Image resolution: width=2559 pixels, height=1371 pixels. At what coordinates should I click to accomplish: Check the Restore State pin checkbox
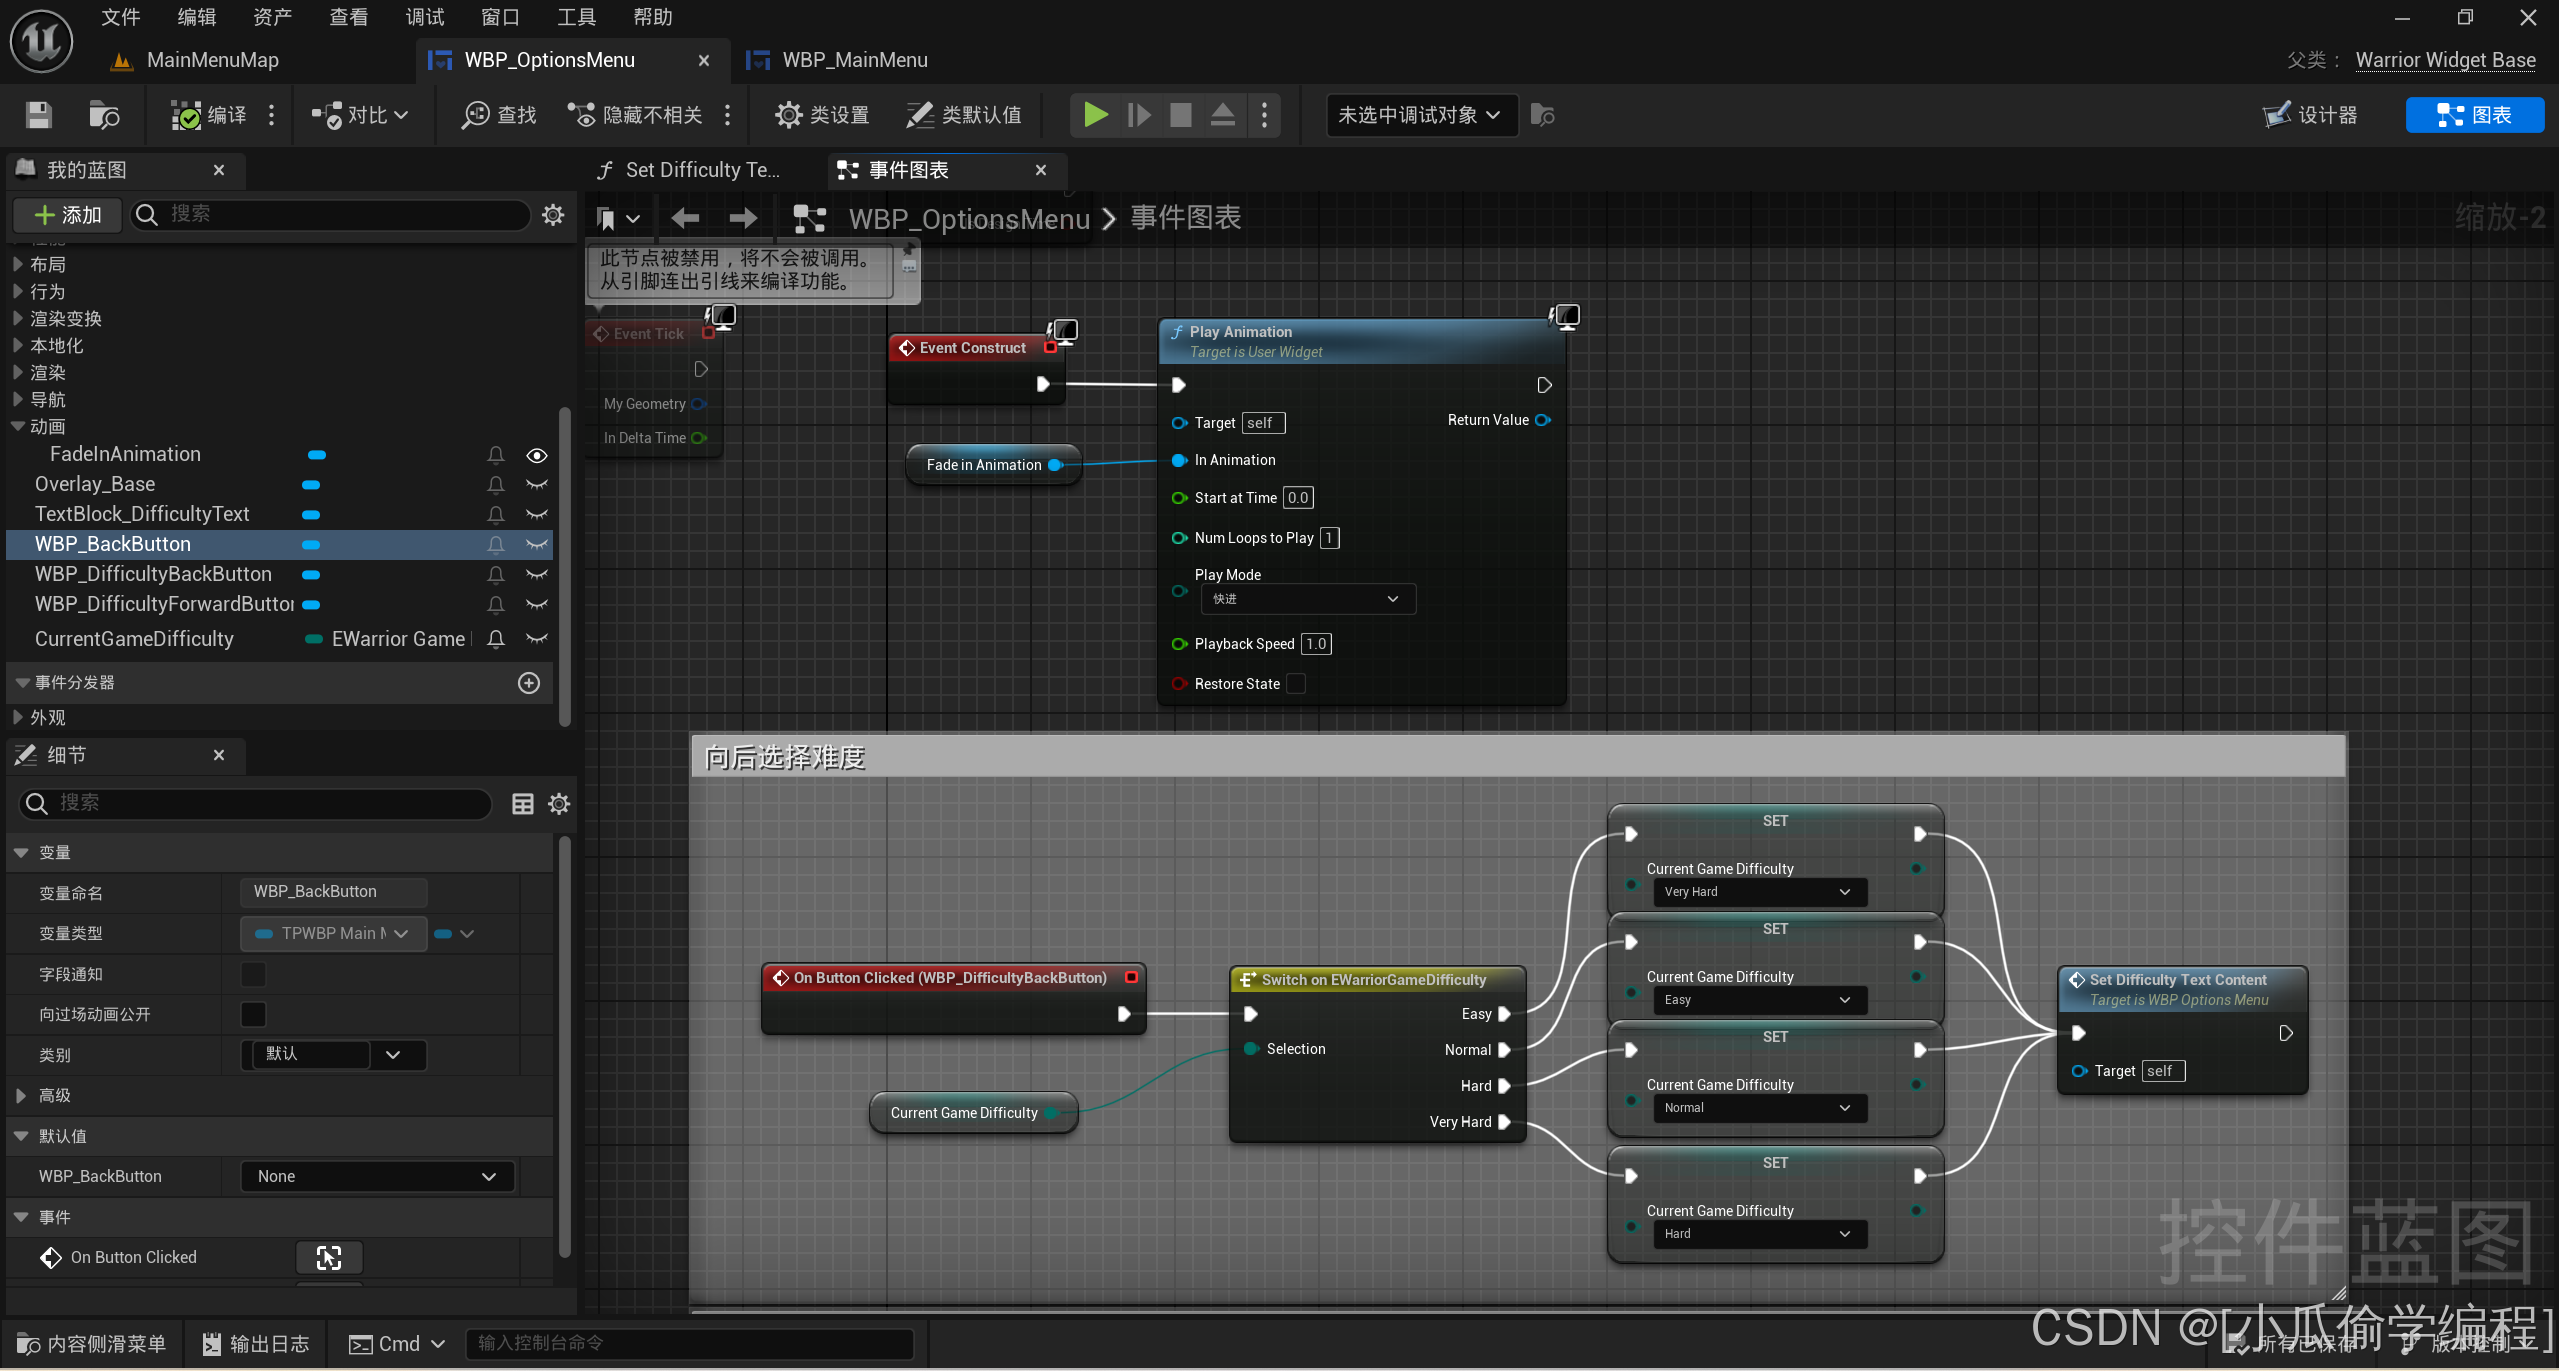click(x=1296, y=684)
